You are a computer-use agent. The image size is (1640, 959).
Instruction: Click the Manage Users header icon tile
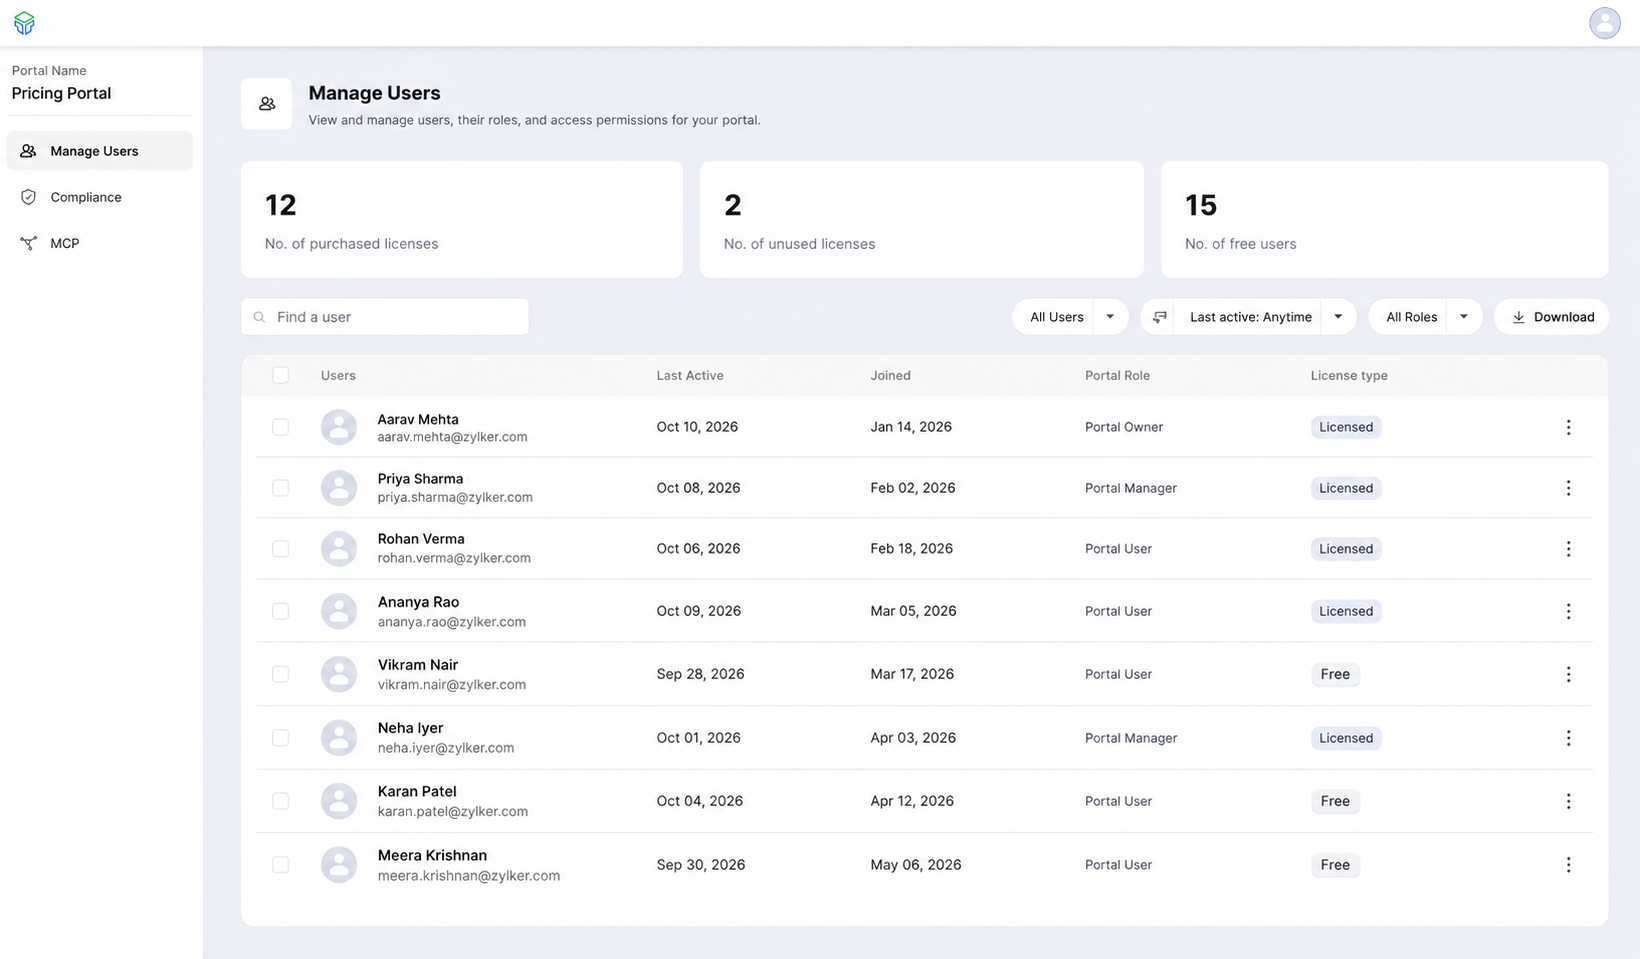click(x=267, y=104)
